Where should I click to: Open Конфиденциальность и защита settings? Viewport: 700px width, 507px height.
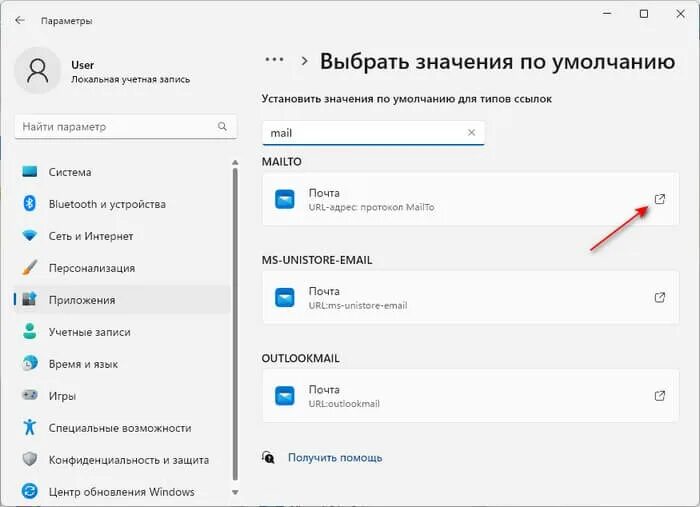click(x=121, y=460)
